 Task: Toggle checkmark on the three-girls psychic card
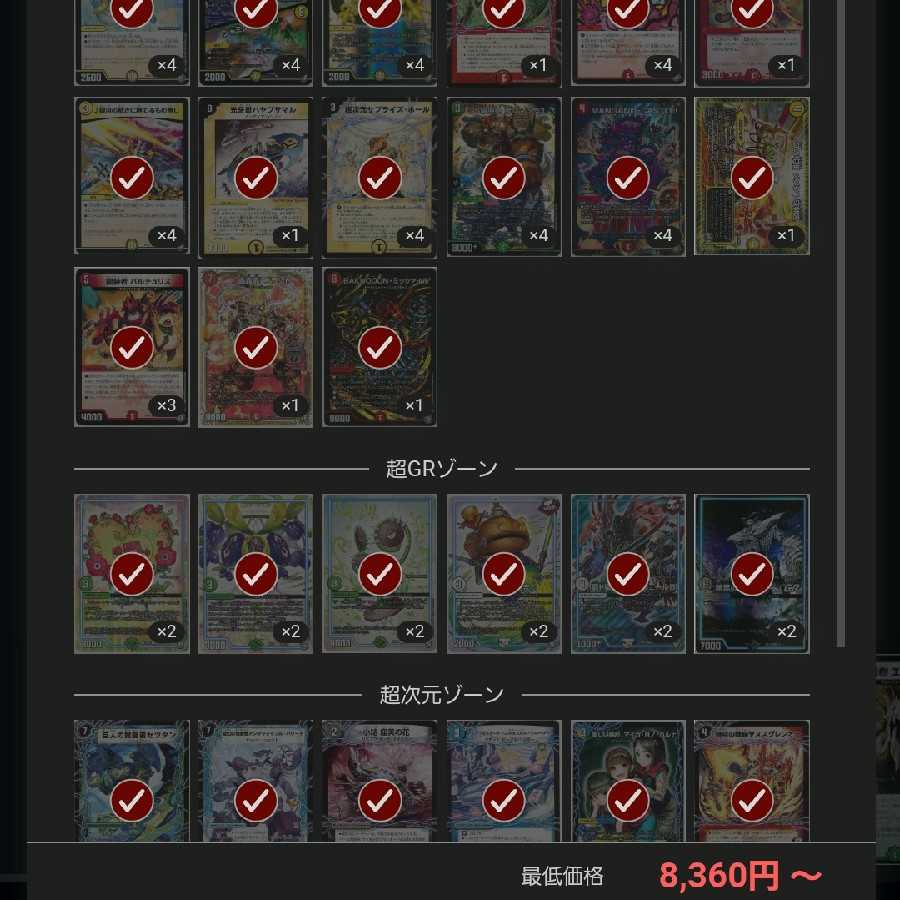point(627,800)
